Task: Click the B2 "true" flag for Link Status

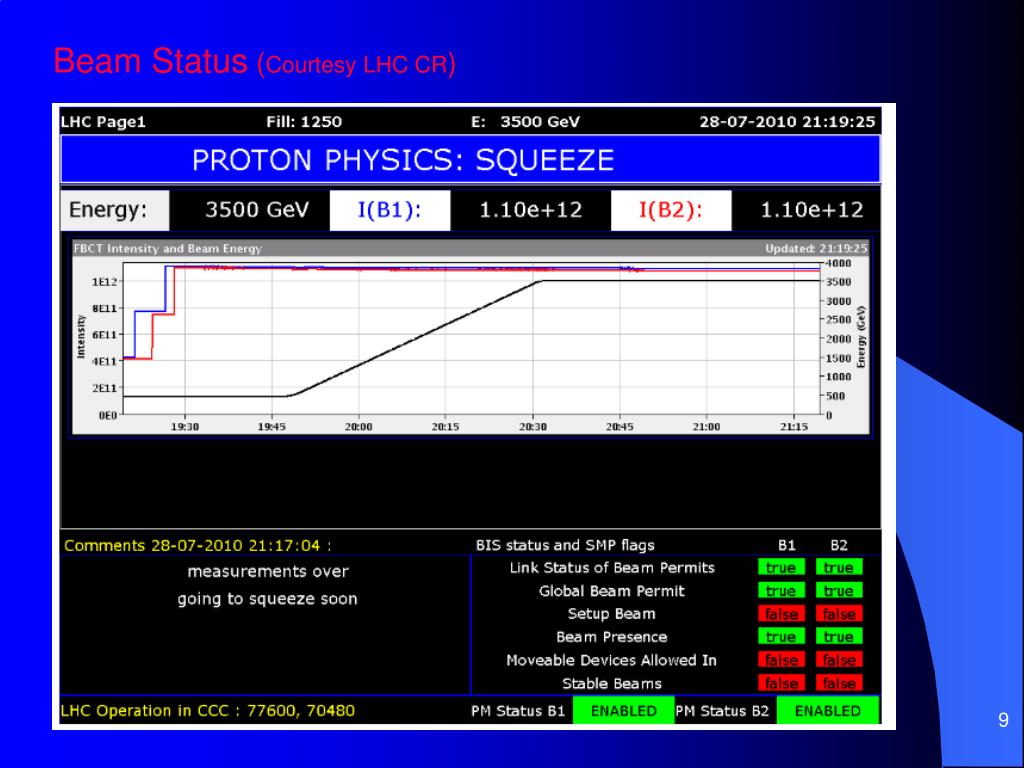Action: pos(839,568)
